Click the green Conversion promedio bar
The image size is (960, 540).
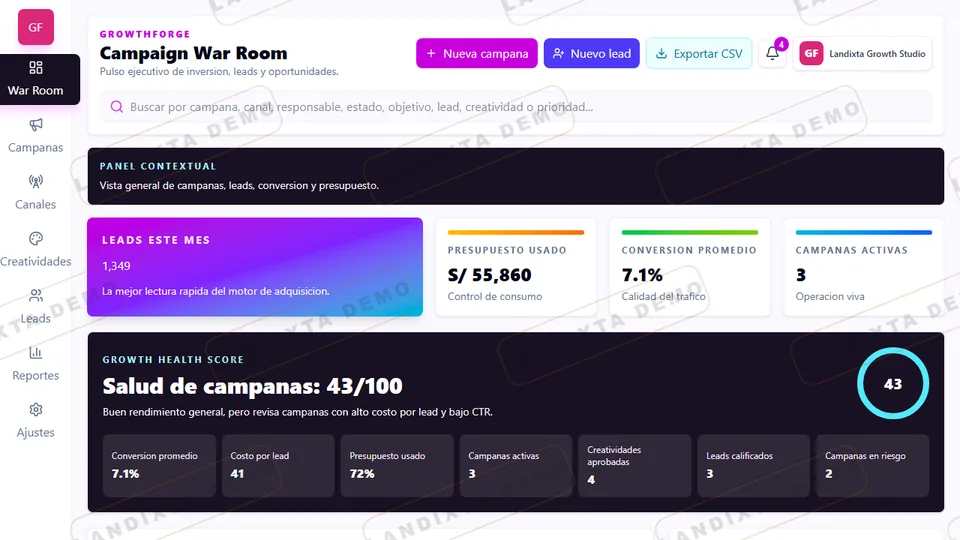tap(689, 233)
